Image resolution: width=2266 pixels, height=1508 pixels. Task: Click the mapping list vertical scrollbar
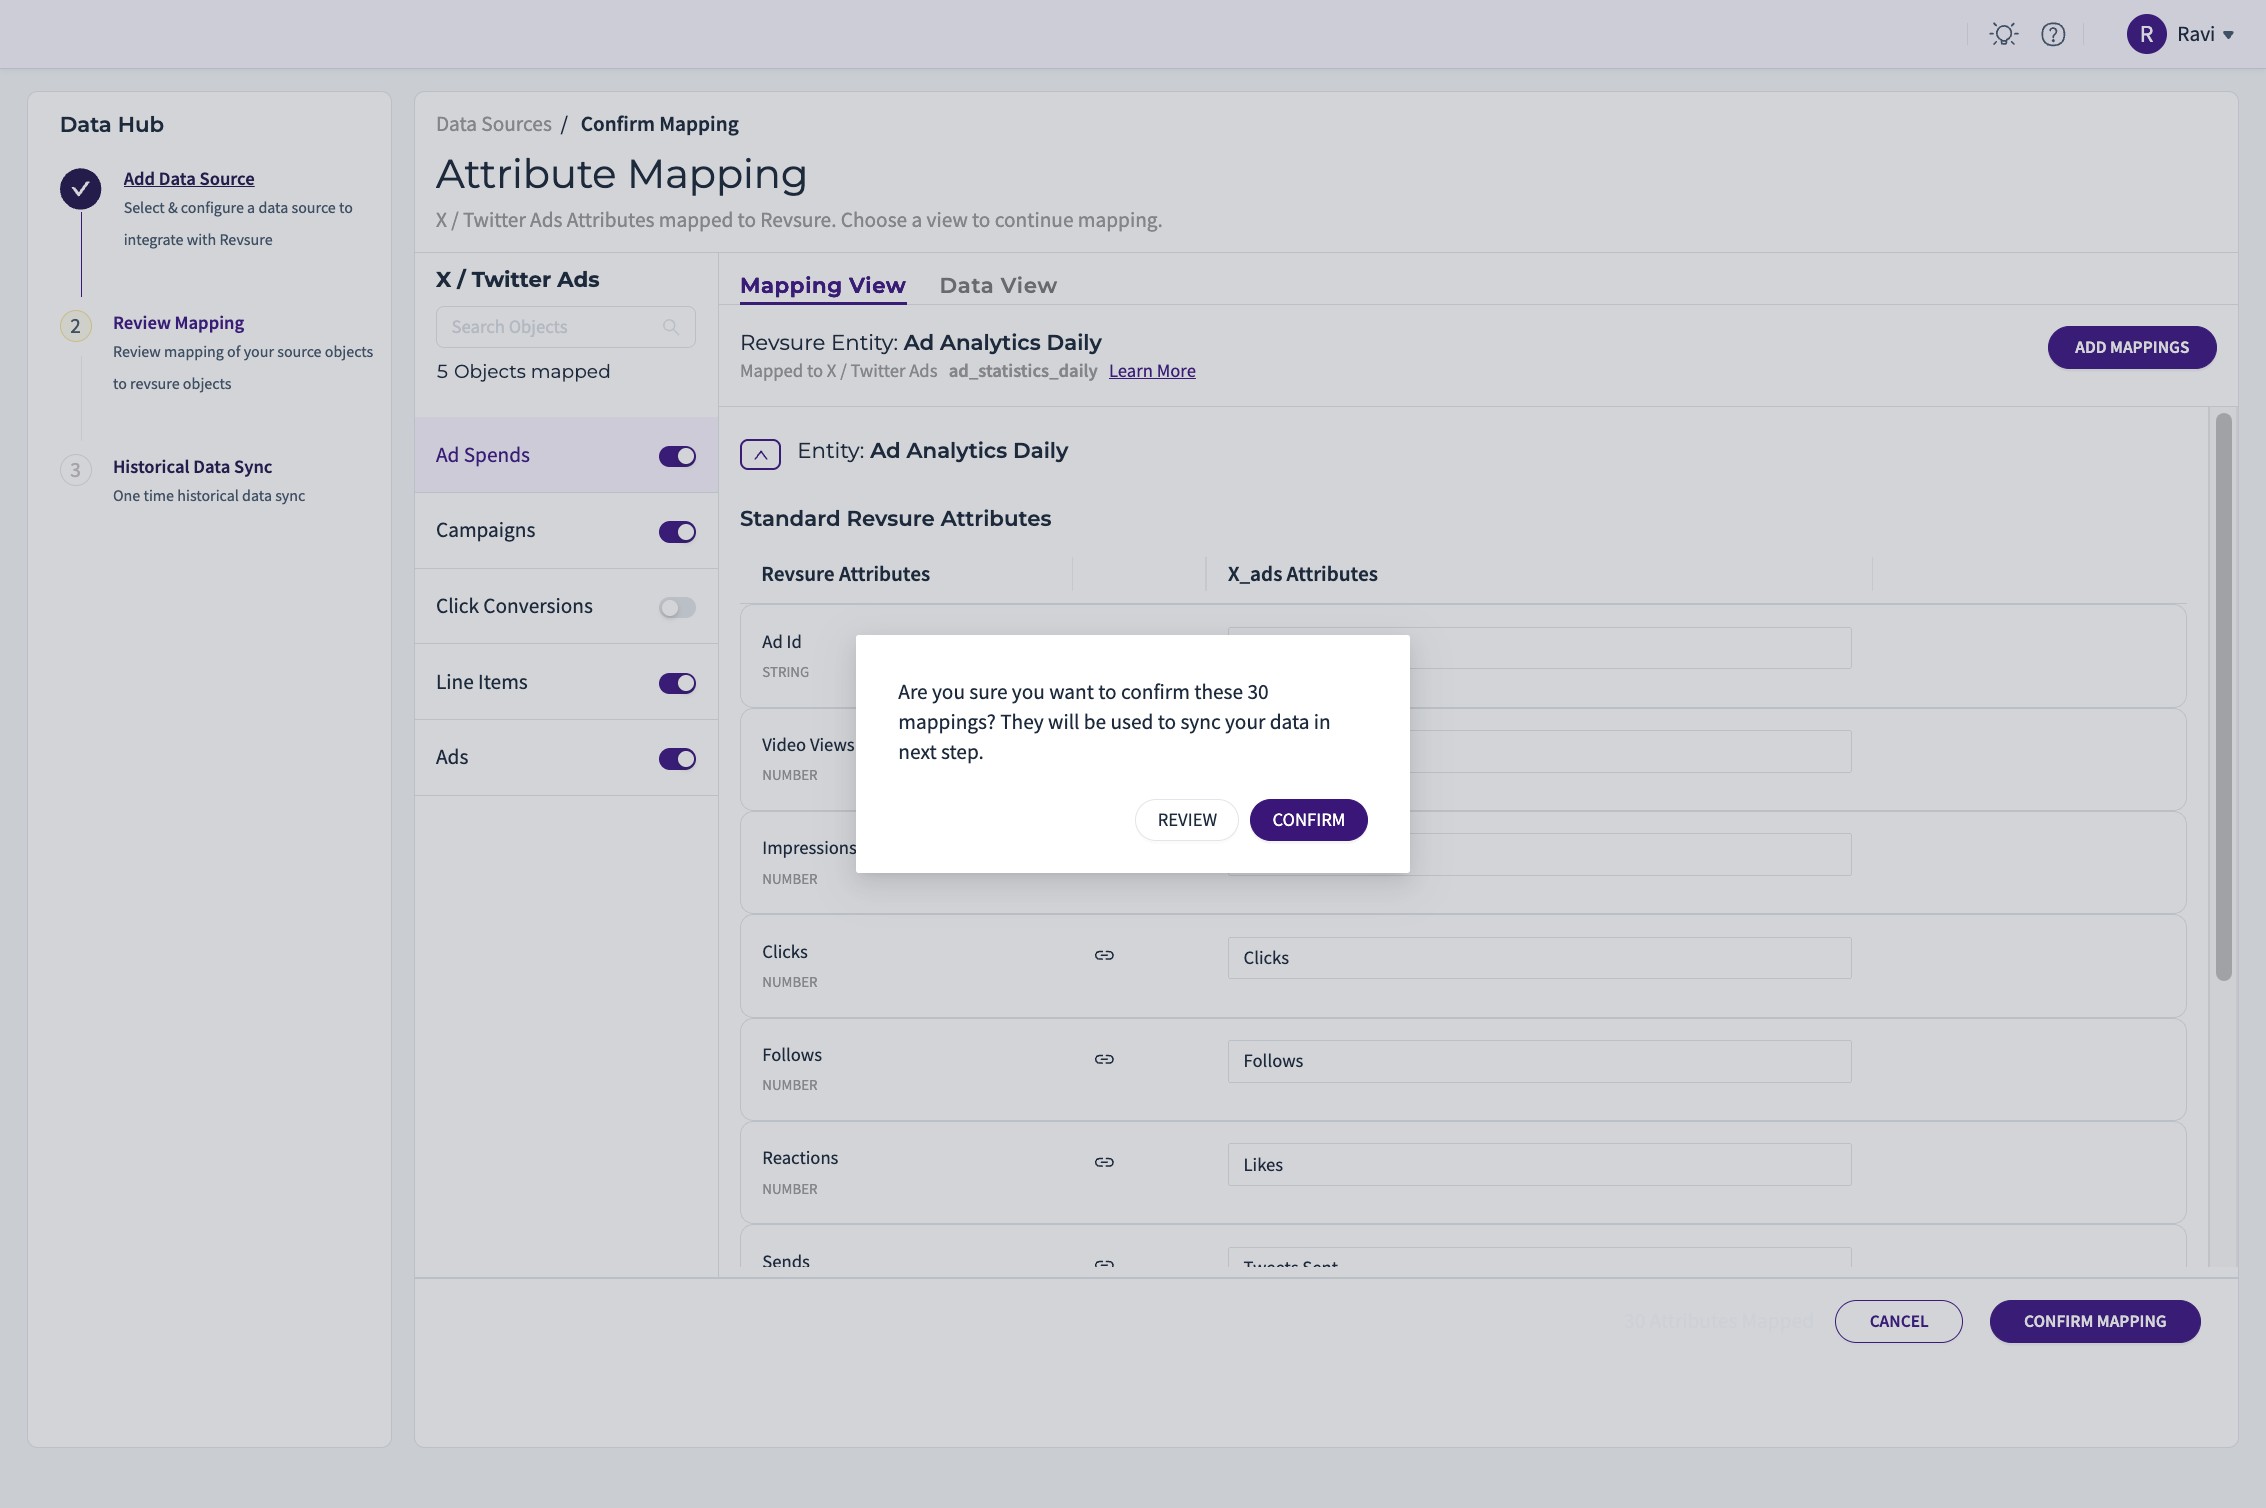coord(2223,696)
